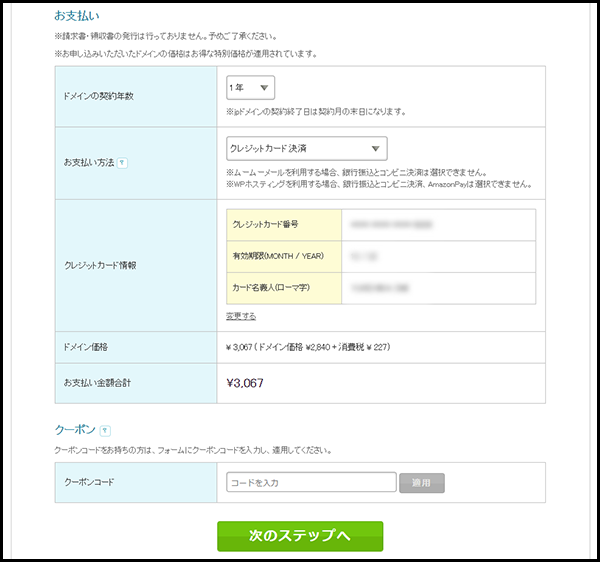Click the お支払い section heading
The width and height of the screenshot is (600, 562).
pos(77,17)
